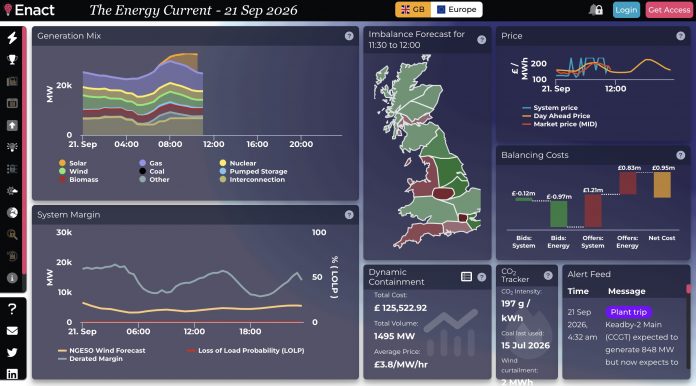Toggle Wind series in Generation Mix legend
Screen dimensions: 696x386
click(73, 171)
